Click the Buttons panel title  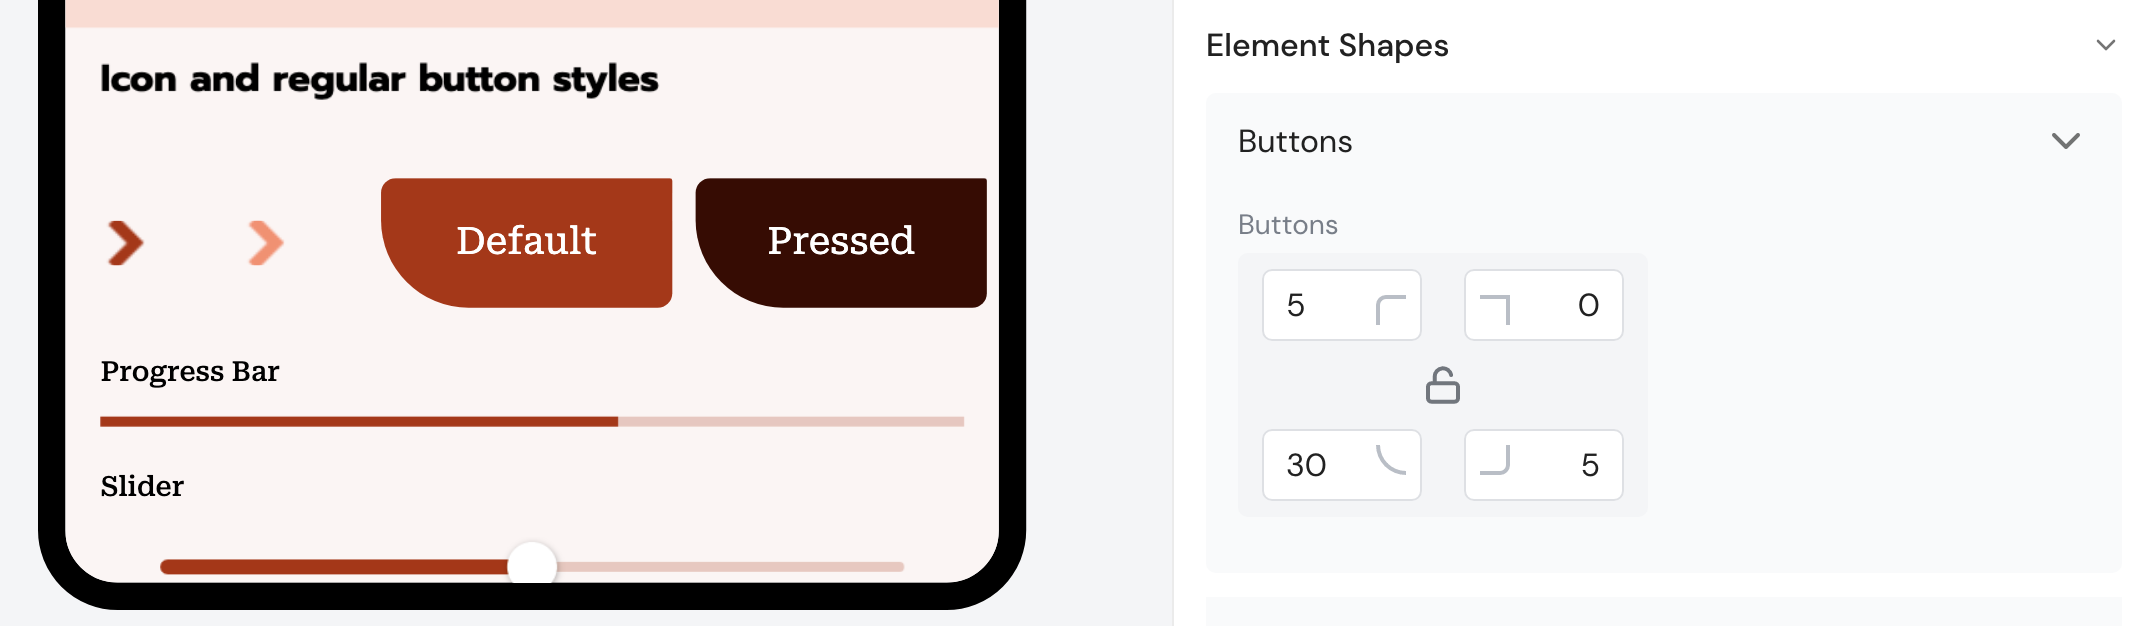pos(1295,141)
